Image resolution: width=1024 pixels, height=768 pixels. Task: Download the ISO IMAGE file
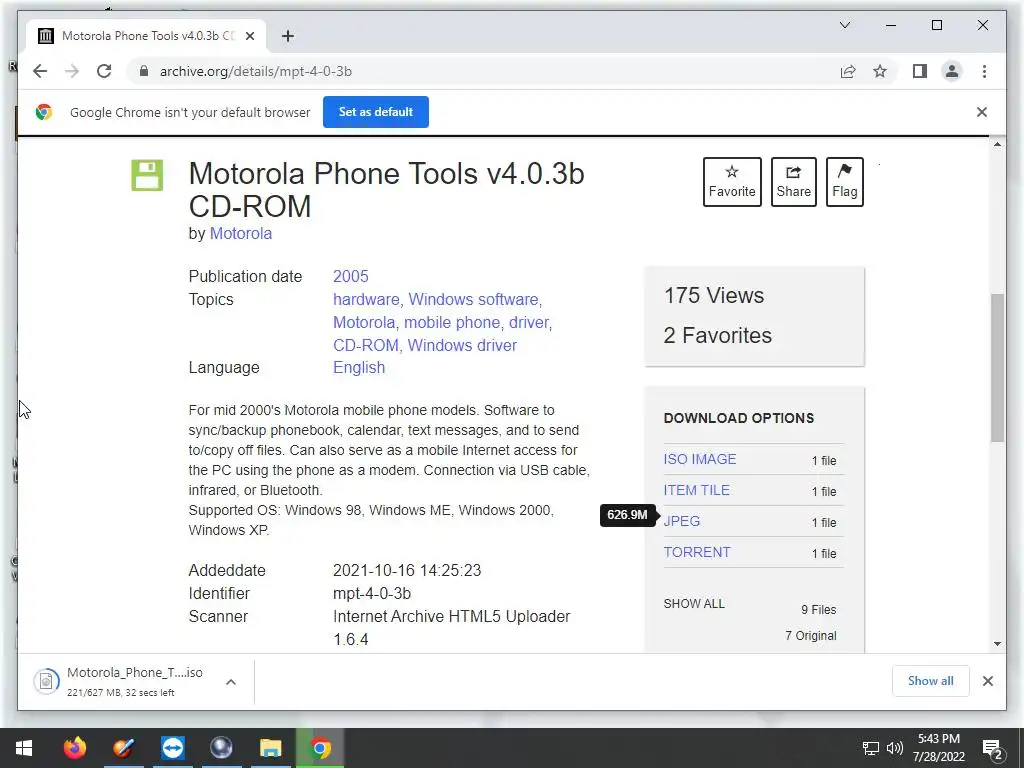pos(700,459)
